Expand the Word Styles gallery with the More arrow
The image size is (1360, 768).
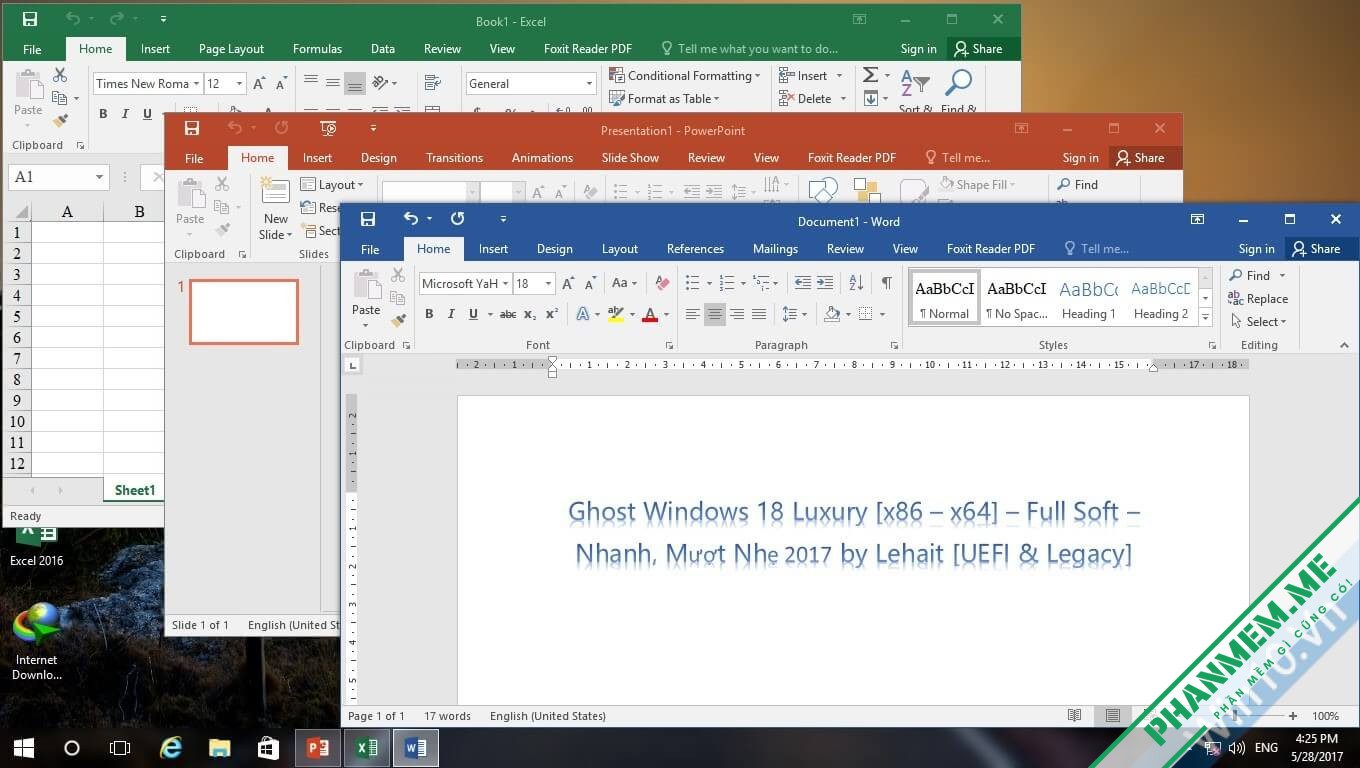(x=1205, y=318)
